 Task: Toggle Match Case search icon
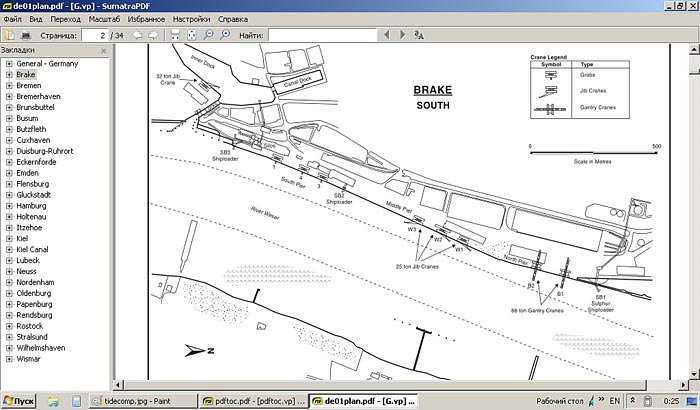coord(419,35)
